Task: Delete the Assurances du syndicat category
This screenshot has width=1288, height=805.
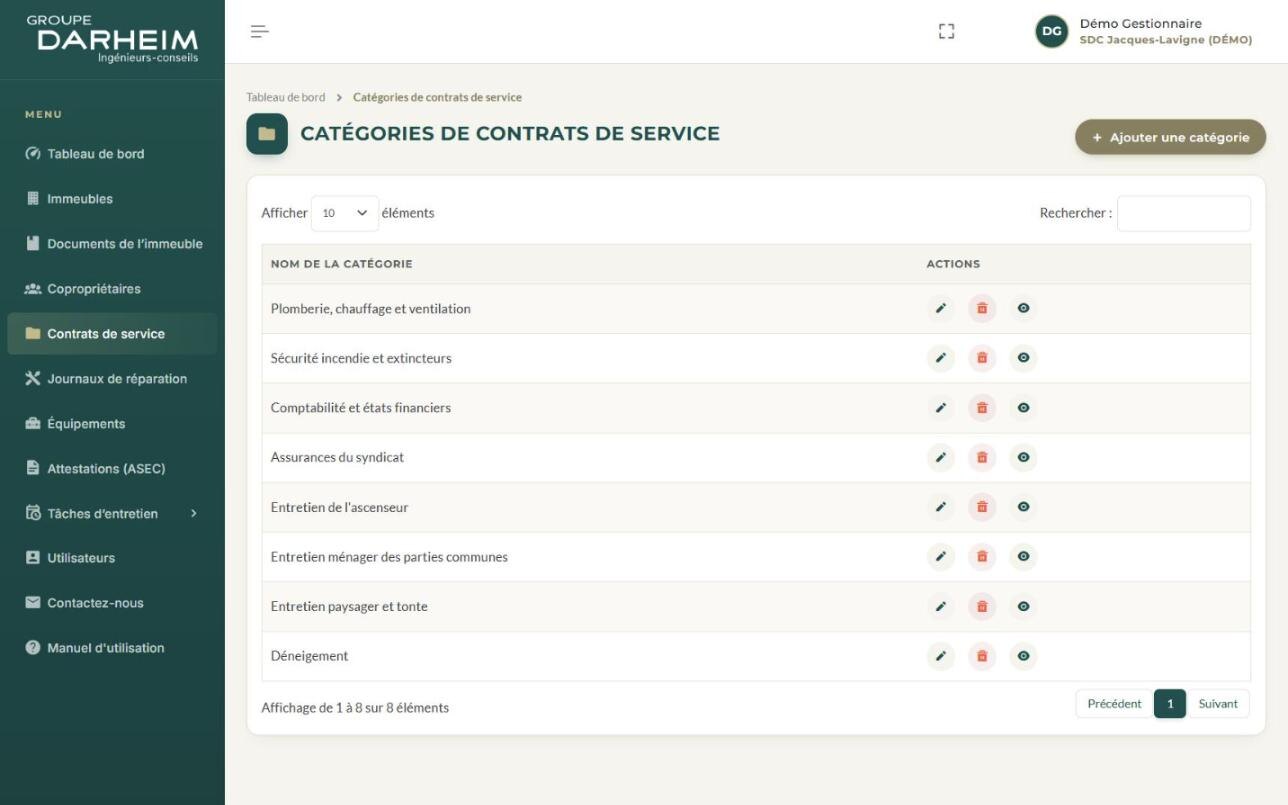Action: pyautogui.click(x=982, y=458)
